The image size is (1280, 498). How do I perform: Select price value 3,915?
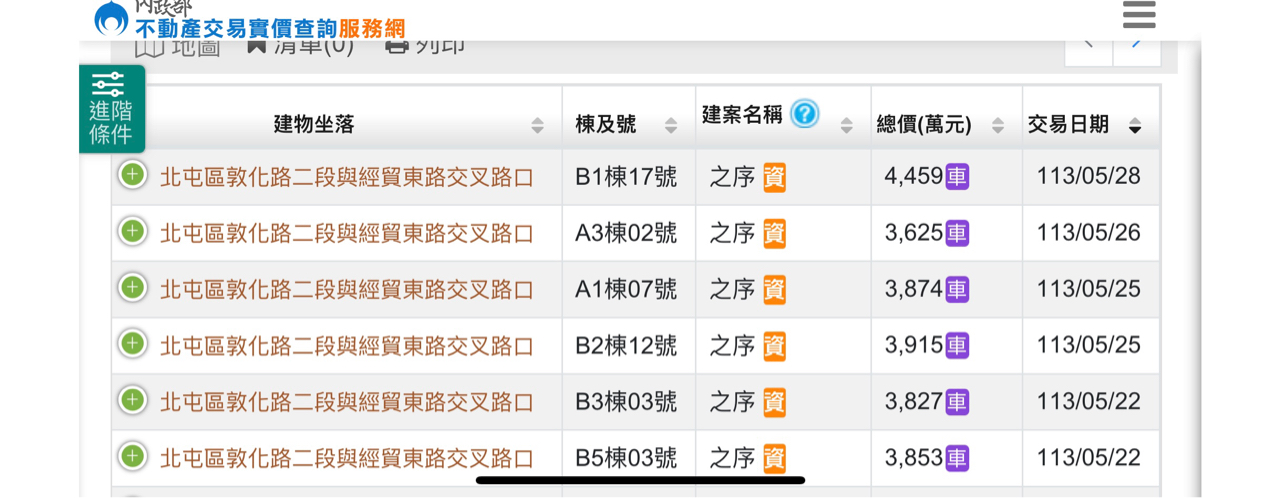point(913,346)
